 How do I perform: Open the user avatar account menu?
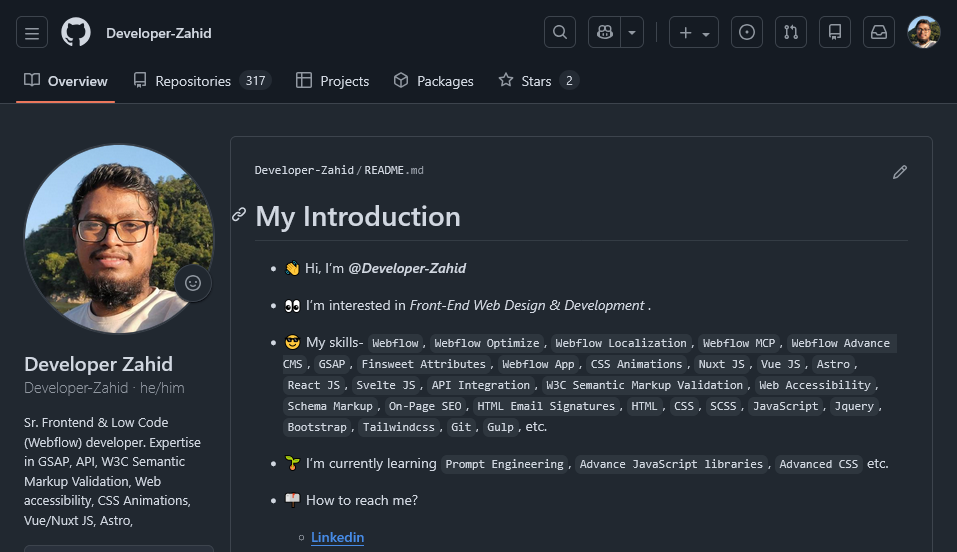(924, 33)
